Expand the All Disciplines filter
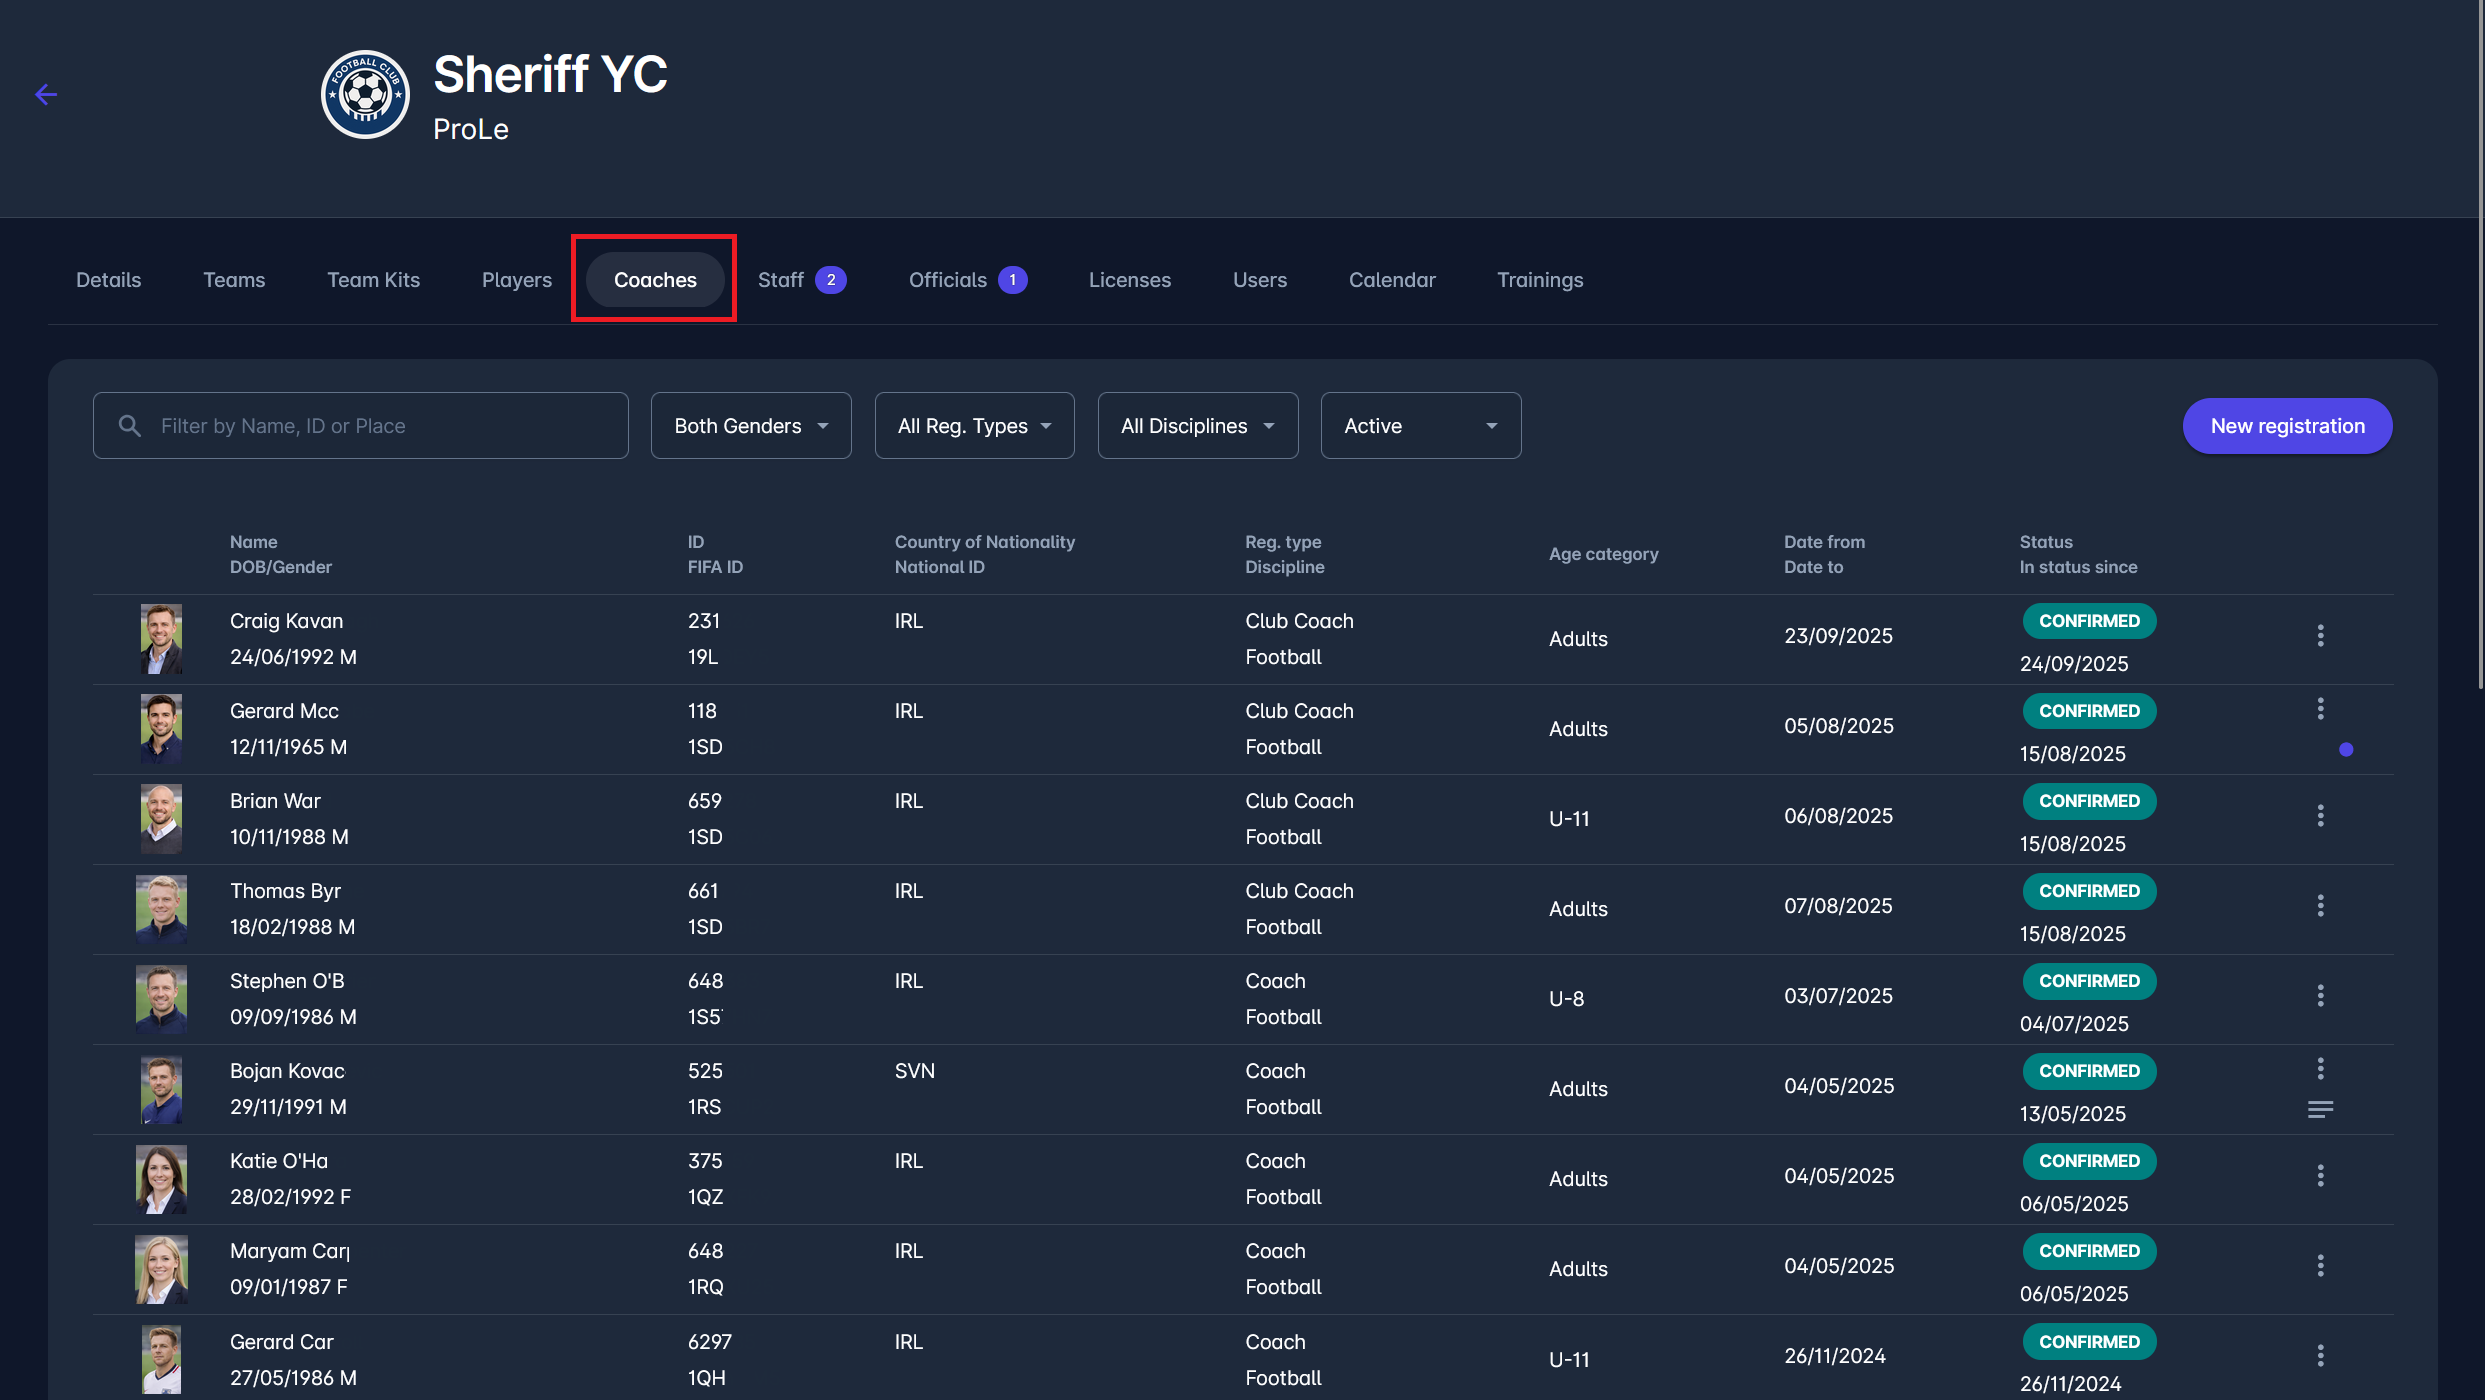This screenshot has height=1400, width=2485. click(x=1197, y=426)
